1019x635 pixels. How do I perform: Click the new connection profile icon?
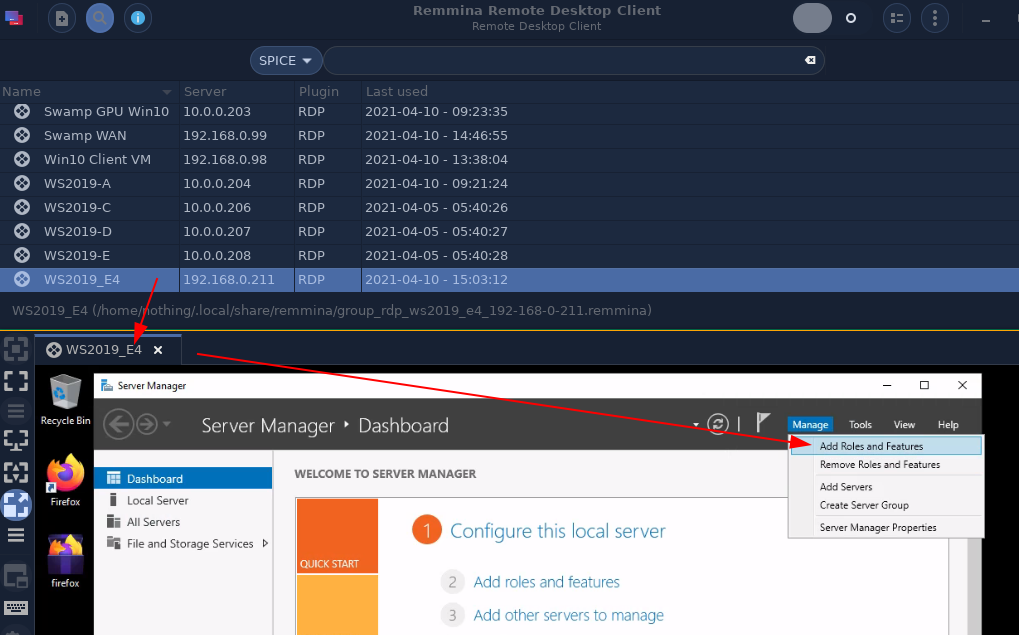click(x=62, y=18)
